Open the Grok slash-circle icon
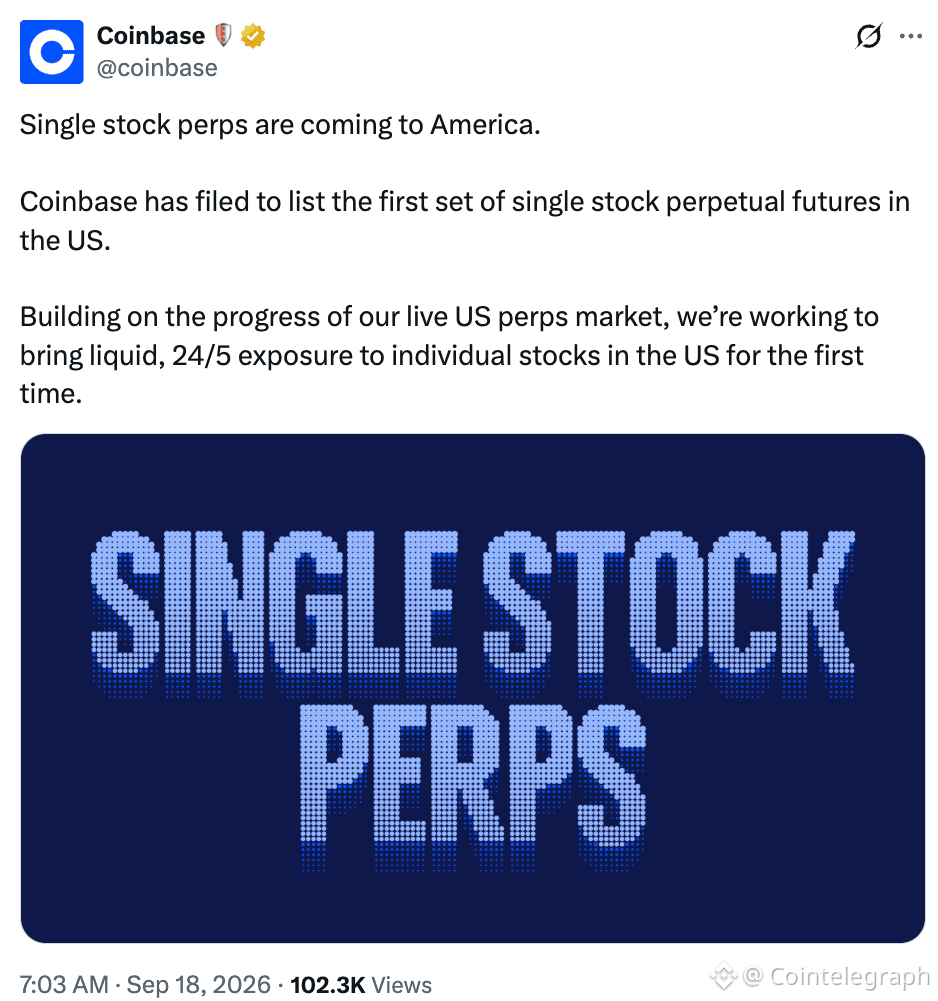The image size is (938, 1001). [868, 36]
